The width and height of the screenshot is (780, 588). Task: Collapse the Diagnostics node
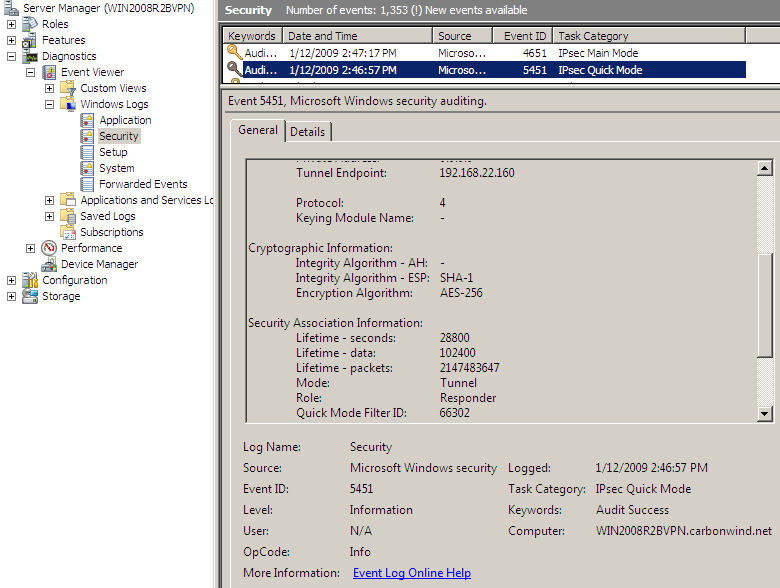point(11,56)
